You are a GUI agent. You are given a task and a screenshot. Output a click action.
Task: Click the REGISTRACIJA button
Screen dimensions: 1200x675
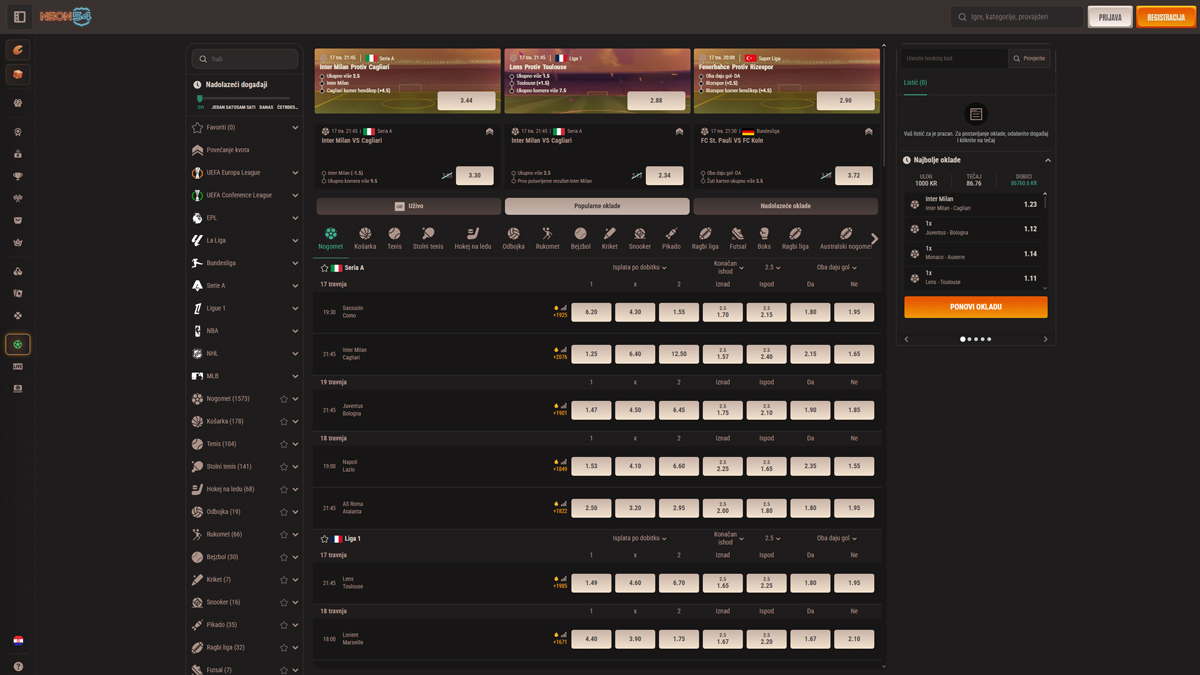pos(1166,17)
